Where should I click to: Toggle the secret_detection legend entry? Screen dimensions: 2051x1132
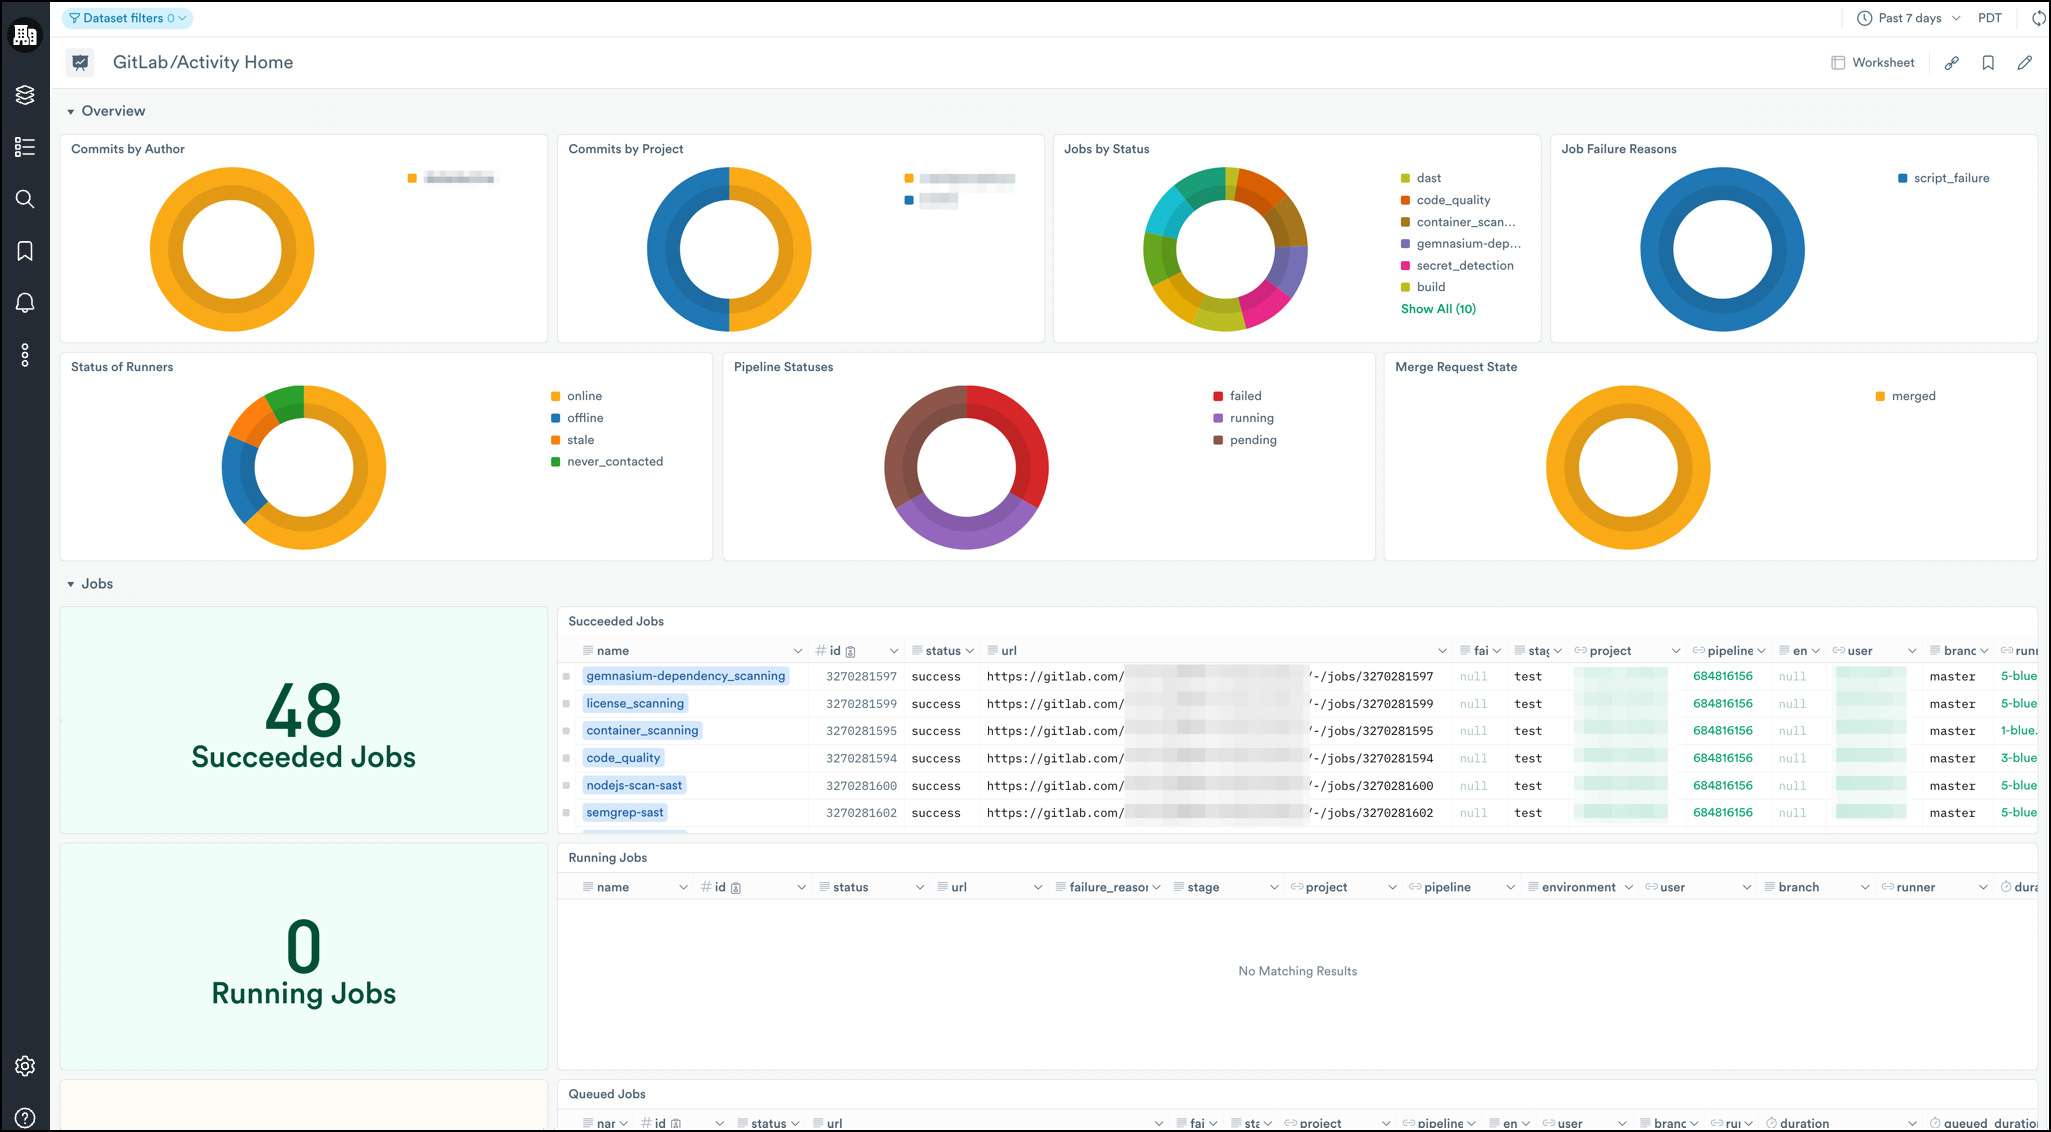point(1457,265)
